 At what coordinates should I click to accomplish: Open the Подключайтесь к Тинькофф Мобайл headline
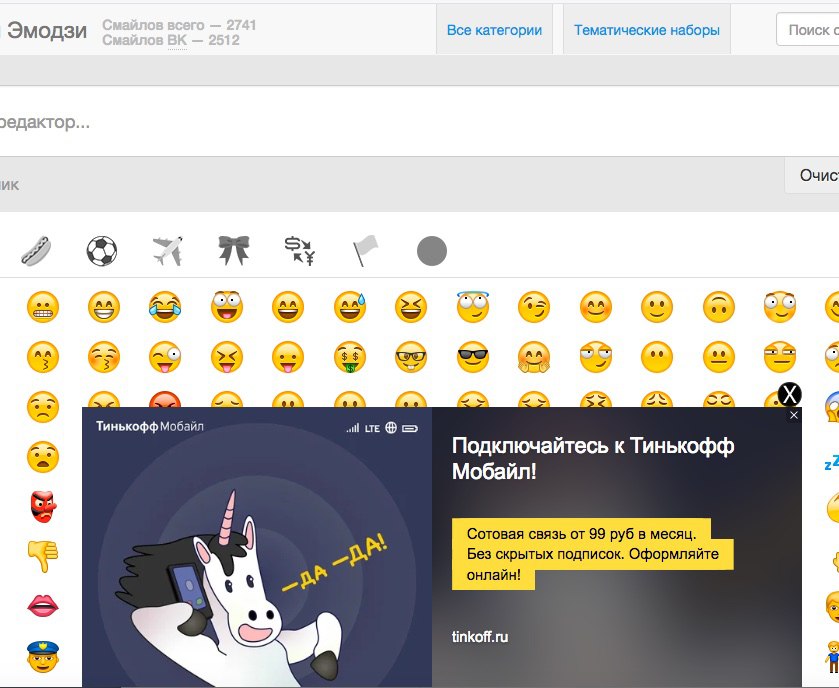tap(593, 458)
